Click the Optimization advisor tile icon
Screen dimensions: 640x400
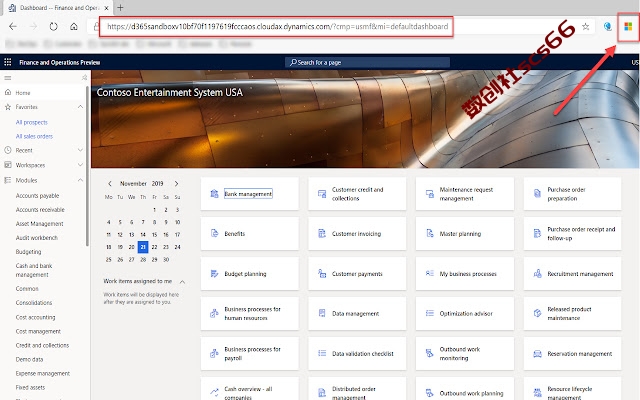pyautogui.click(x=430, y=313)
